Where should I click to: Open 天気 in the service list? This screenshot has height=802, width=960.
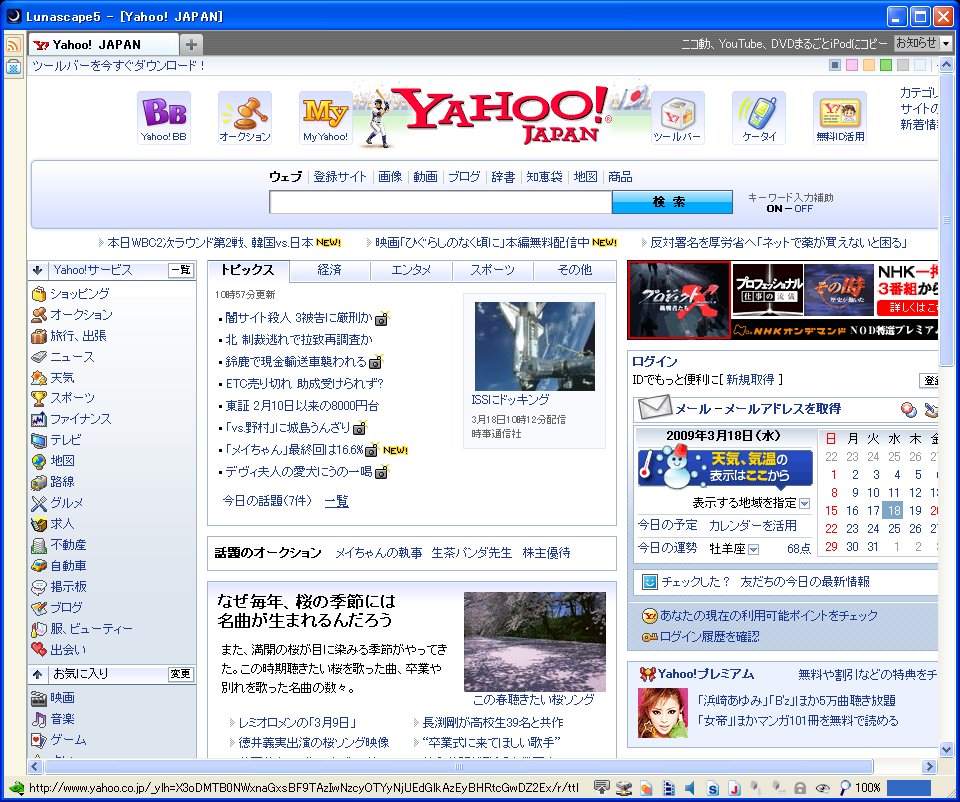[62, 378]
